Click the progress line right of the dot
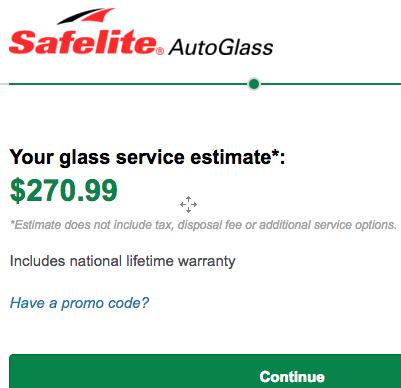The image size is (401, 388). 330,84
